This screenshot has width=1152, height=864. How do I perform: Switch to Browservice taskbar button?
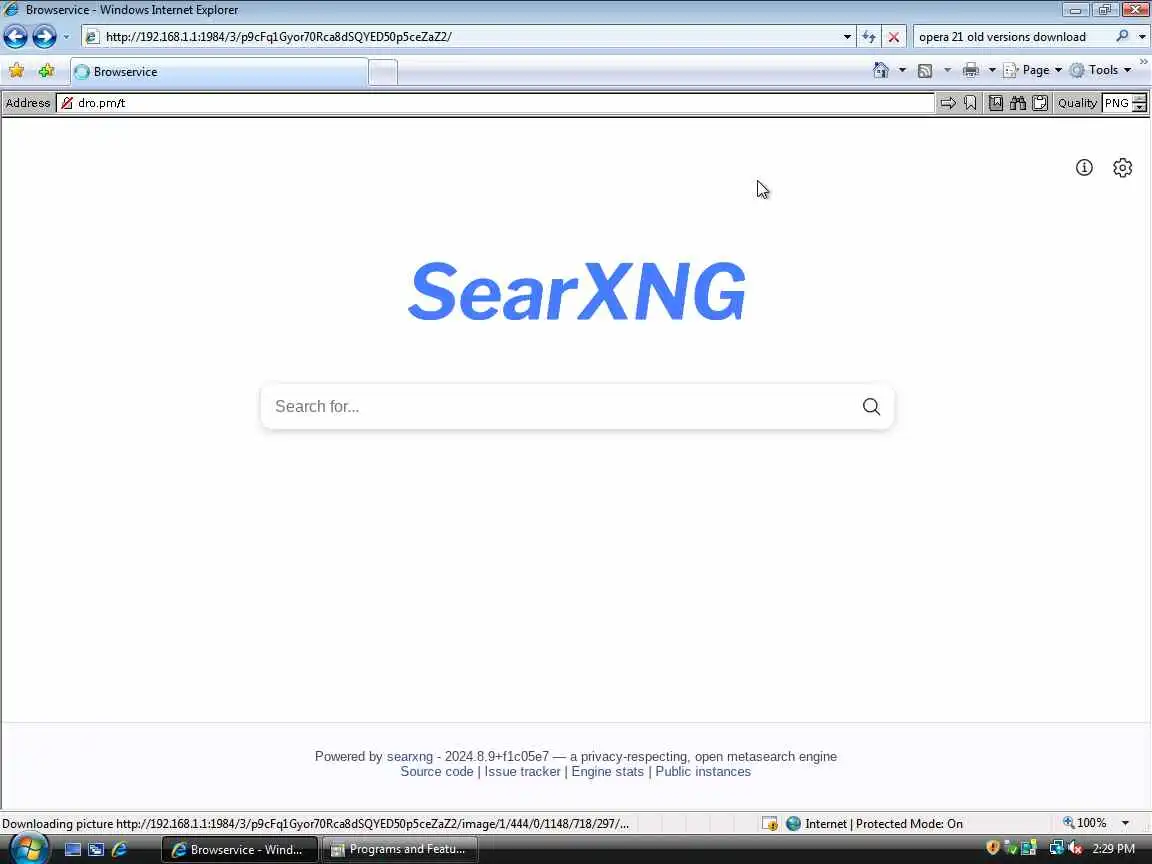click(x=240, y=849)
